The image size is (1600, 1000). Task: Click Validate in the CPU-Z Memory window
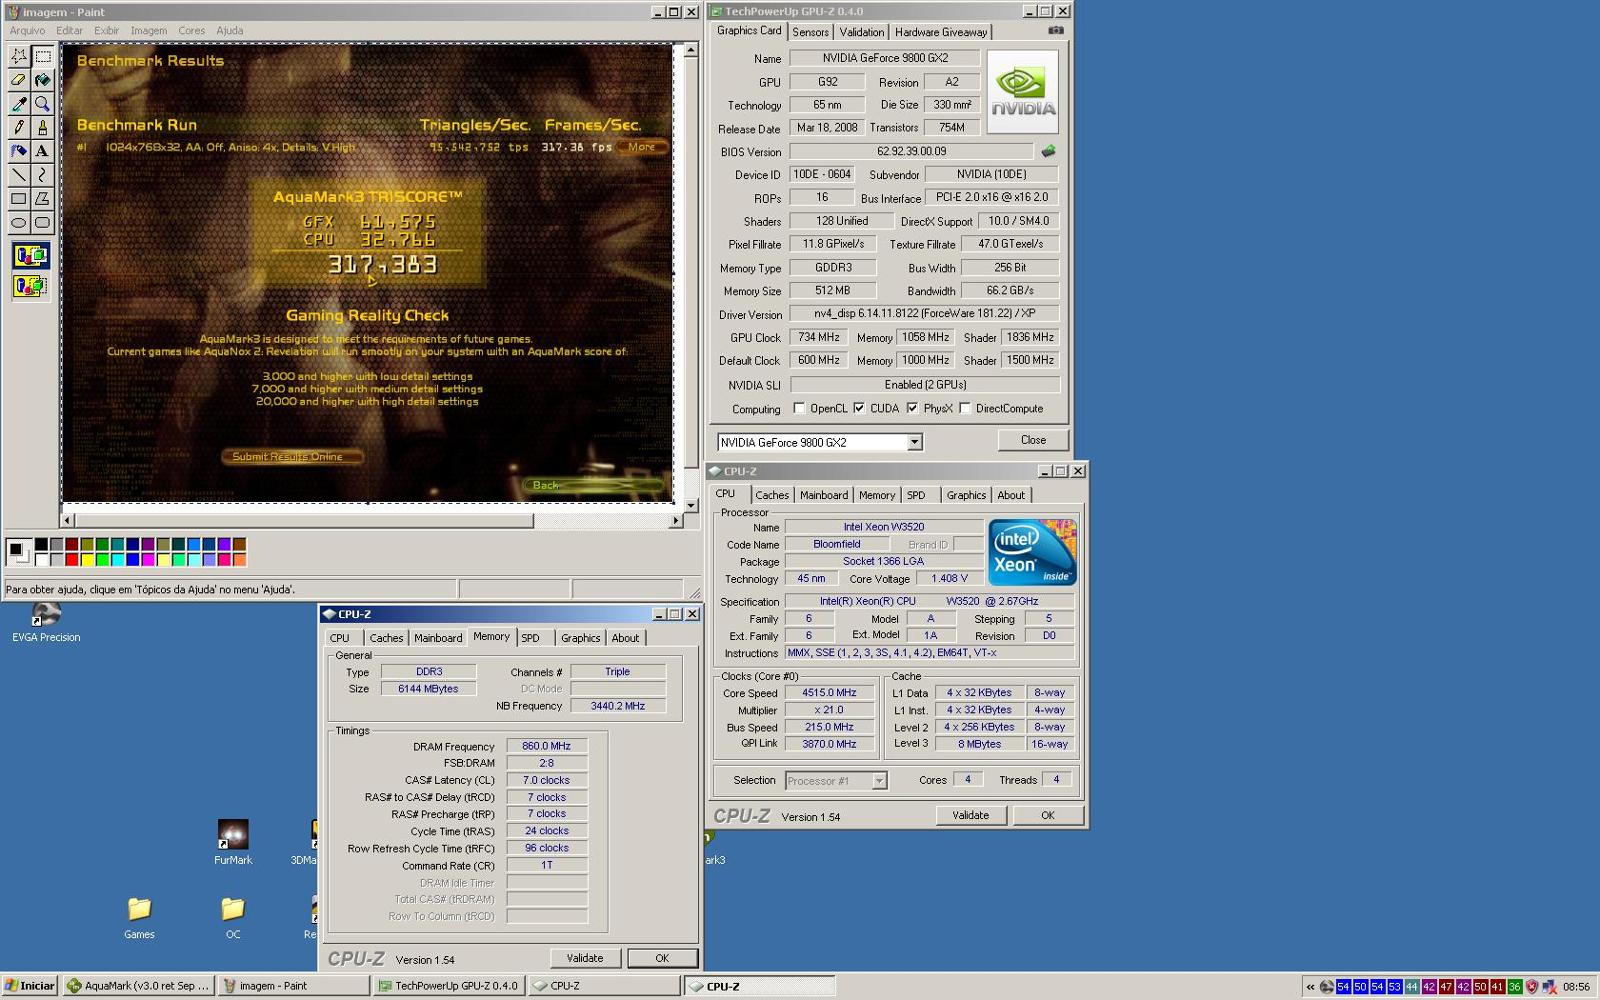pos(585,958)
